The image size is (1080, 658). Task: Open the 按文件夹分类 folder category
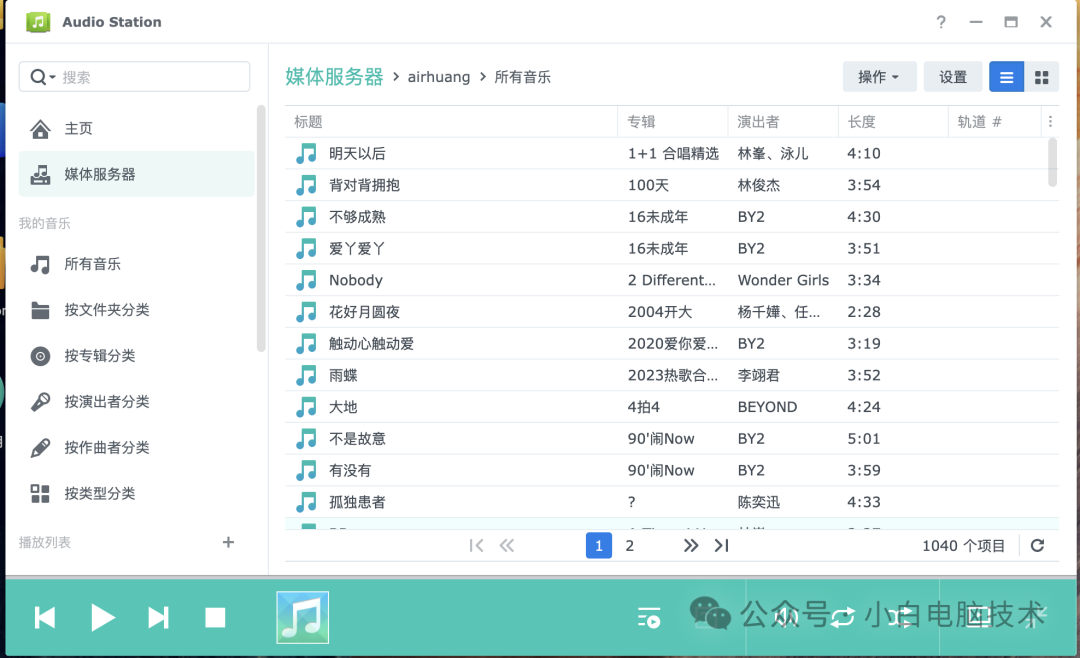[x=100, y=310]
